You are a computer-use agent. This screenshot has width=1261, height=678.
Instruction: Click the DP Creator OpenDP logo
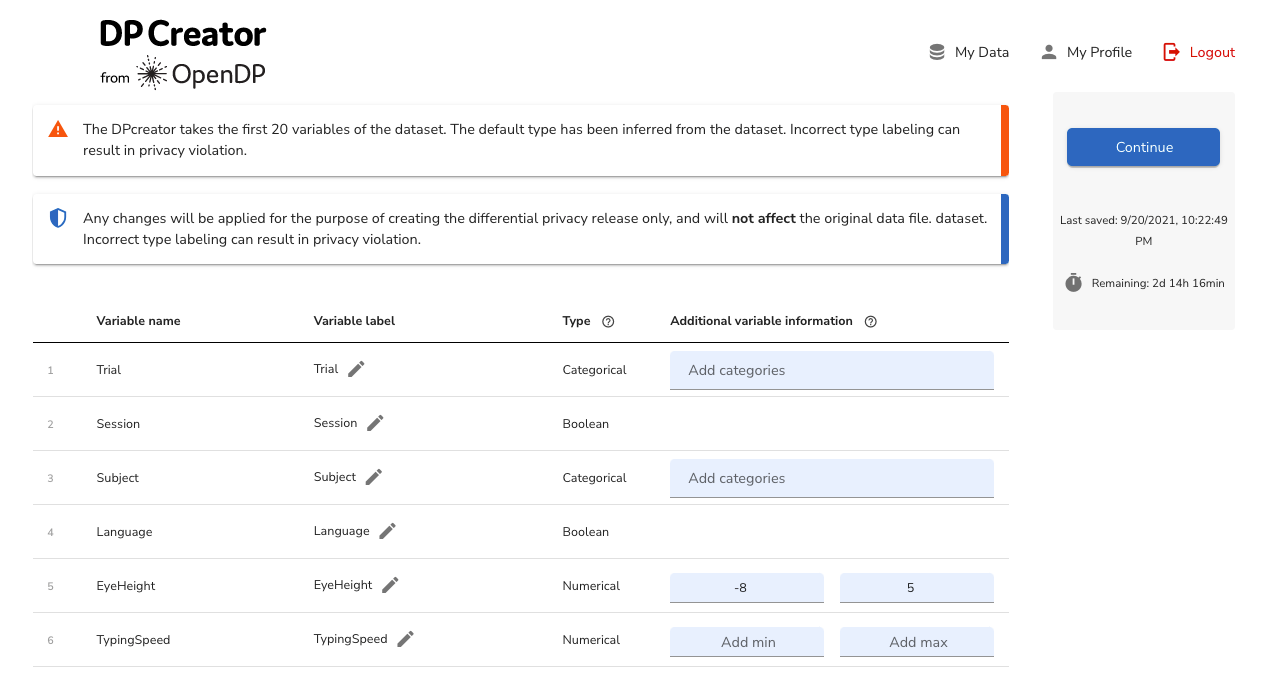click(x=183, y=54)
